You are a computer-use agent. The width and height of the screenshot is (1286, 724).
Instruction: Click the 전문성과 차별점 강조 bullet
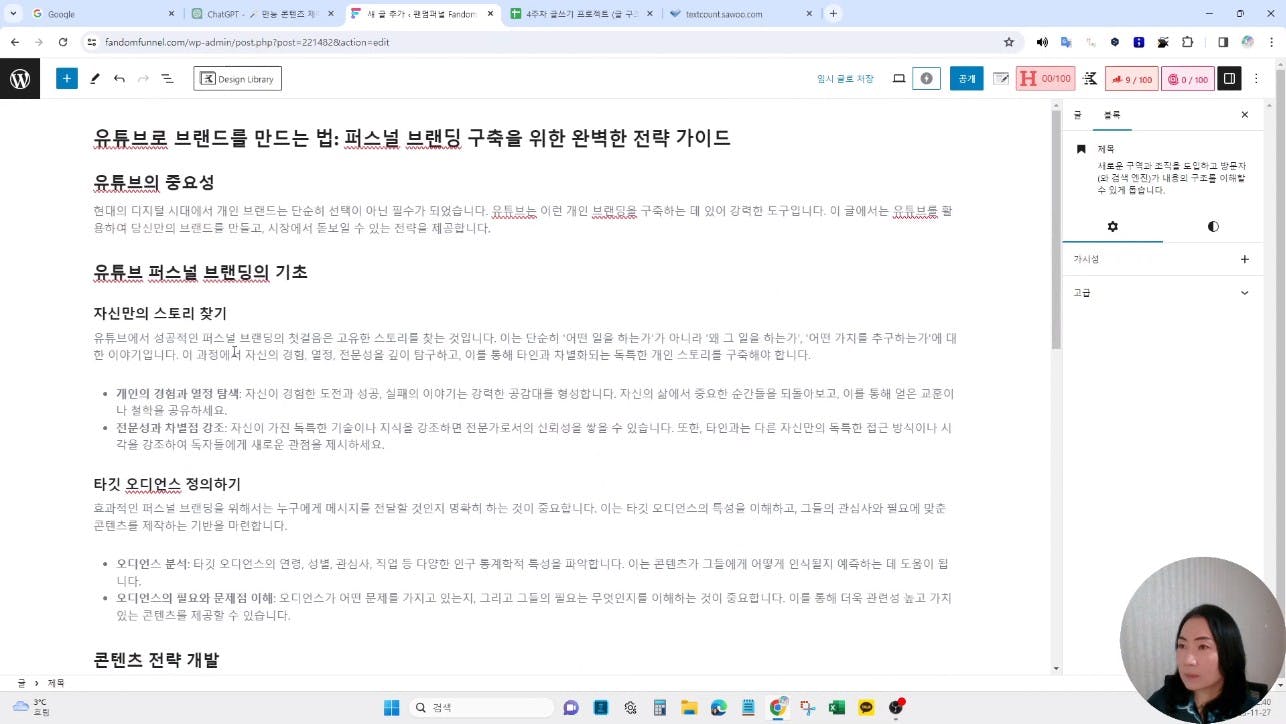pos(535,436)
